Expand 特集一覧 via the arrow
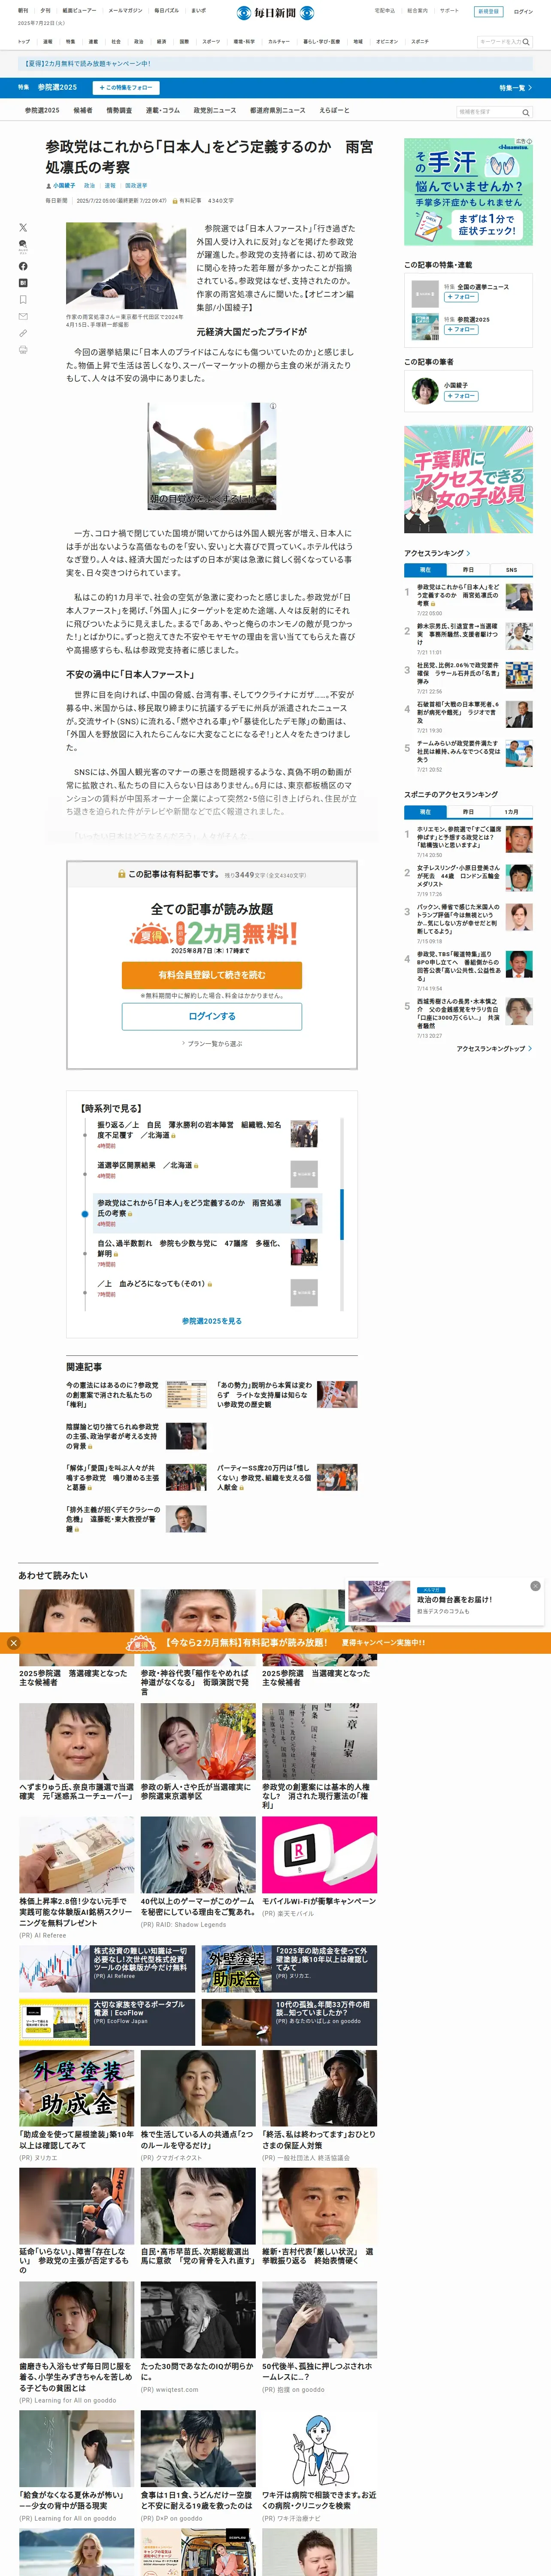Screen dimensions: 551x2576 click(x=516, y=88)
